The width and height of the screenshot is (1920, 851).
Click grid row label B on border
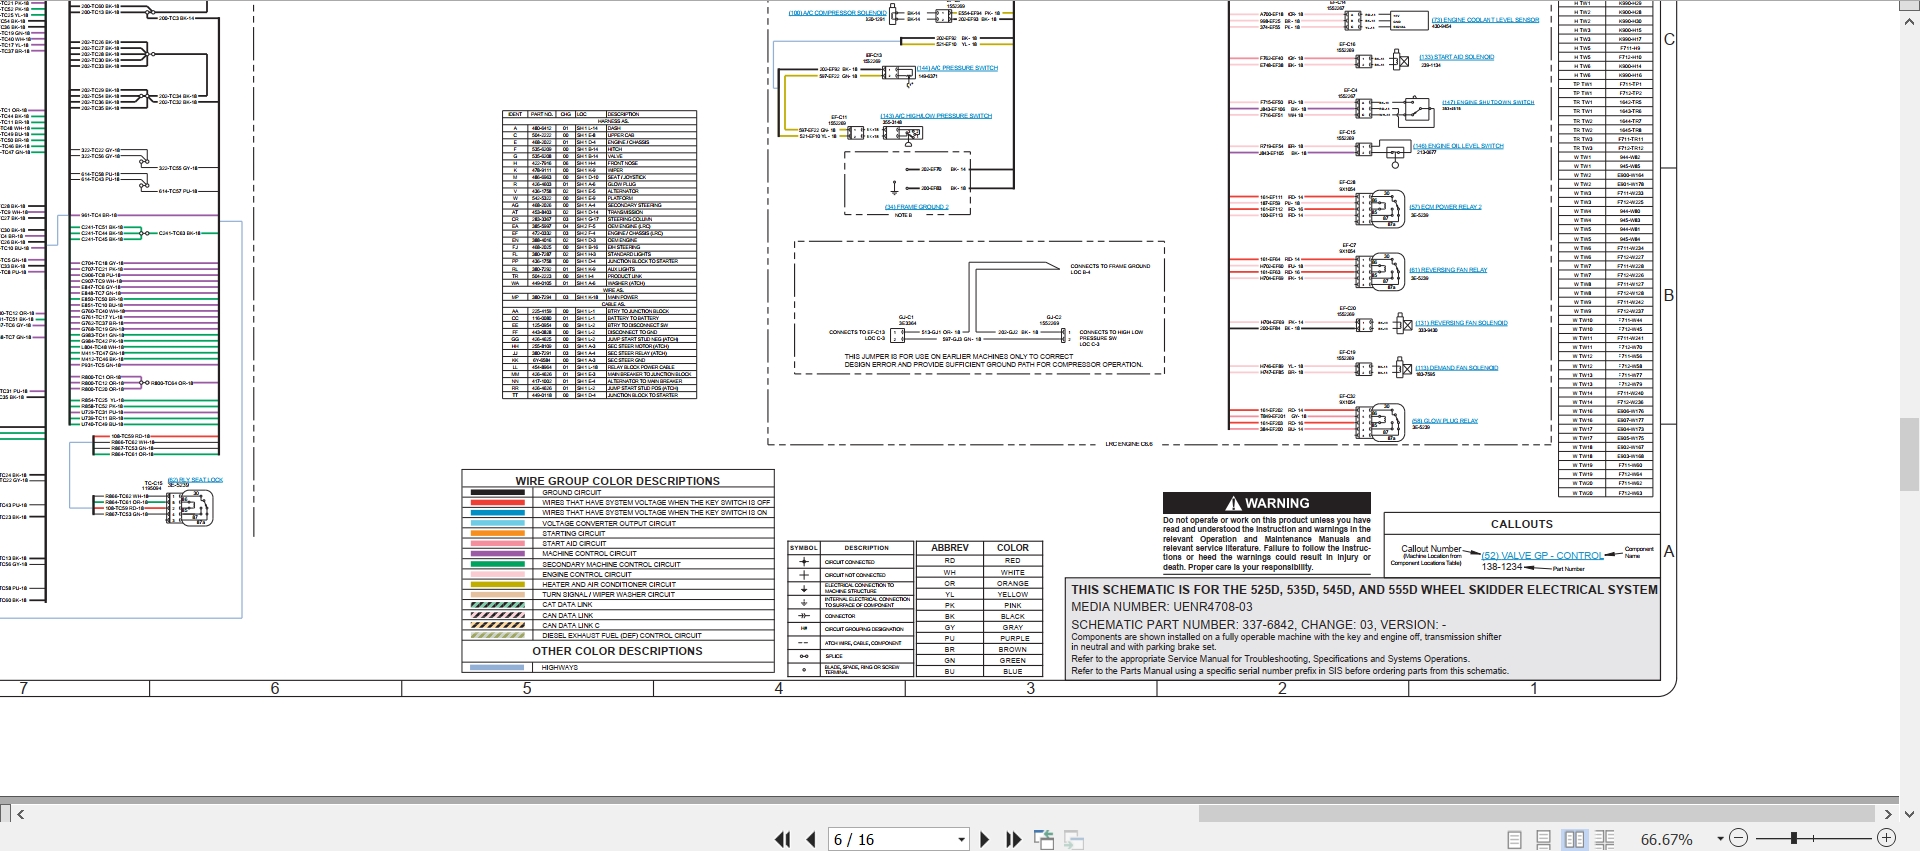click(x=1668, y=296)
